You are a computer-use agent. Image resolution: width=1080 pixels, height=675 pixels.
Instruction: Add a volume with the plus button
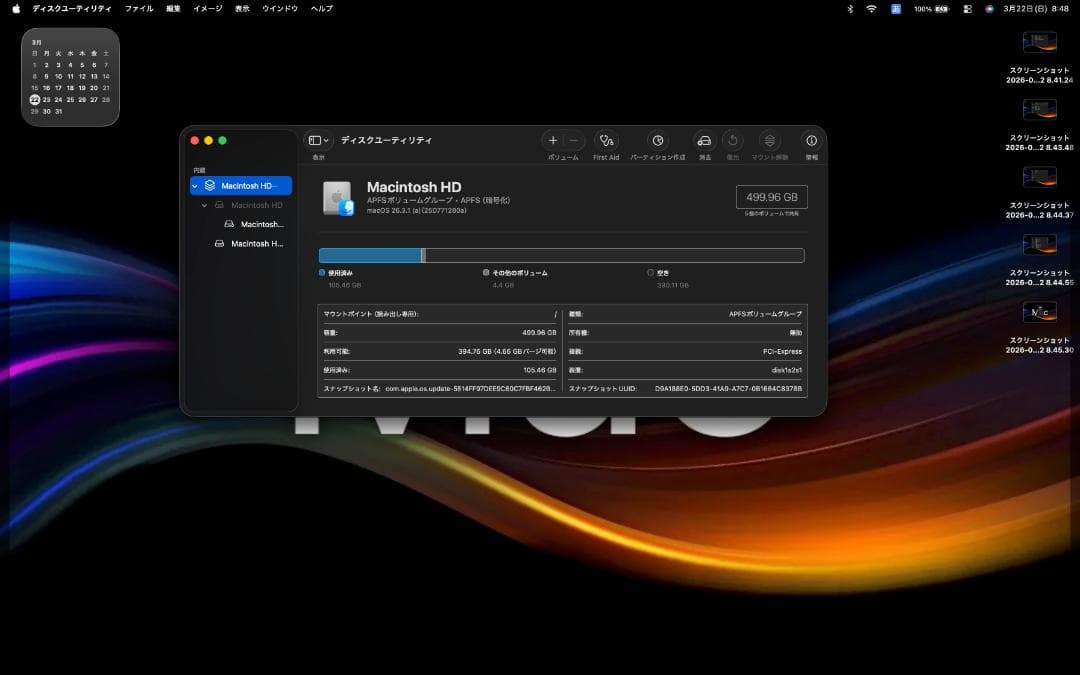(552, 141)
